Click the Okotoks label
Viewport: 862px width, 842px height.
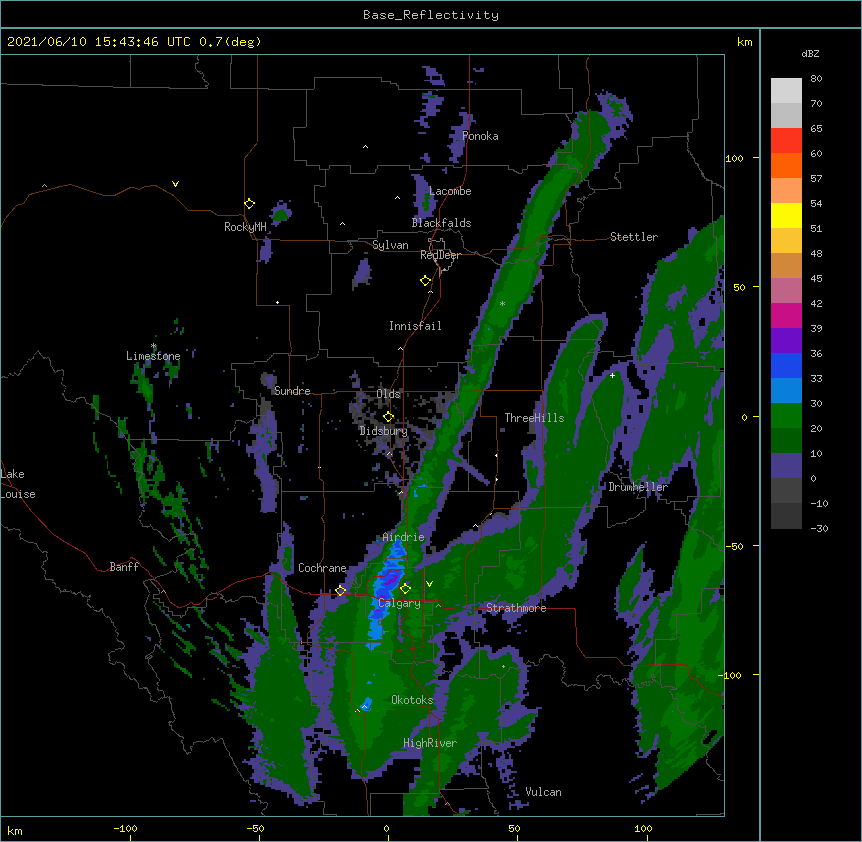pyautogui.click(x=412, y=700)
